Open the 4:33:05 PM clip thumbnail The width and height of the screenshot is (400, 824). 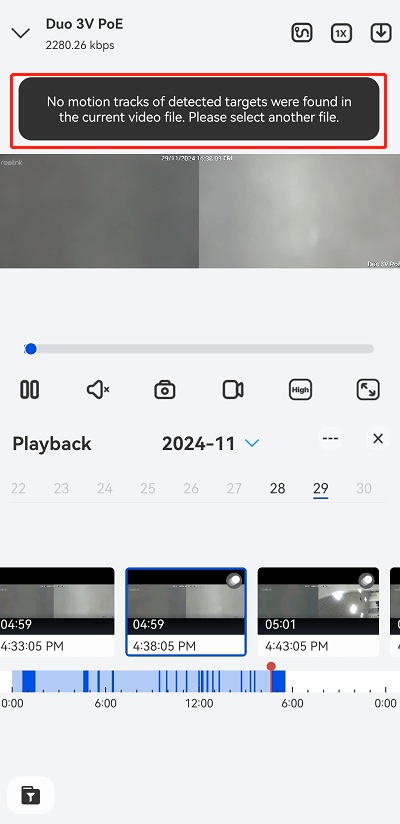point(57,612)
